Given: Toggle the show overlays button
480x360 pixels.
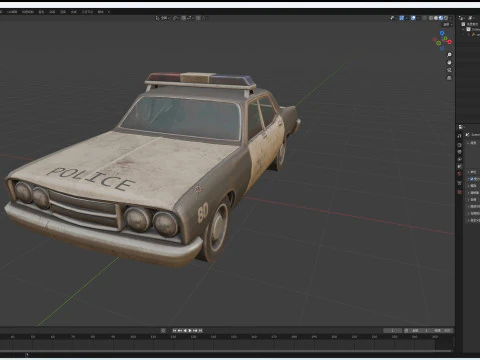Looking at the screenshot, I should pyautogui.click(x=413, y=18).
